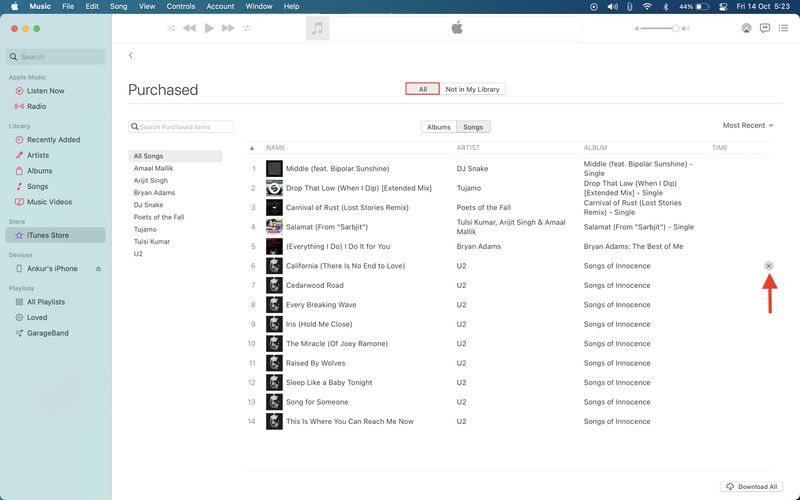Start playback with the play button
The image size is (800, 500).
coord(209,28)
